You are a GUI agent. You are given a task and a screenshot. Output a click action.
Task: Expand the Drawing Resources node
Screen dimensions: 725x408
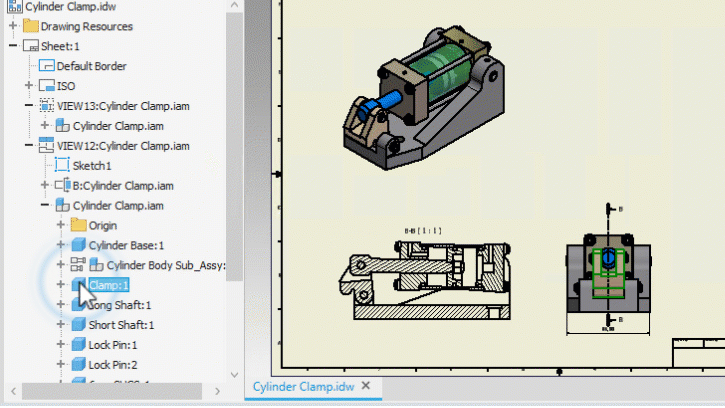pos(13,26)
